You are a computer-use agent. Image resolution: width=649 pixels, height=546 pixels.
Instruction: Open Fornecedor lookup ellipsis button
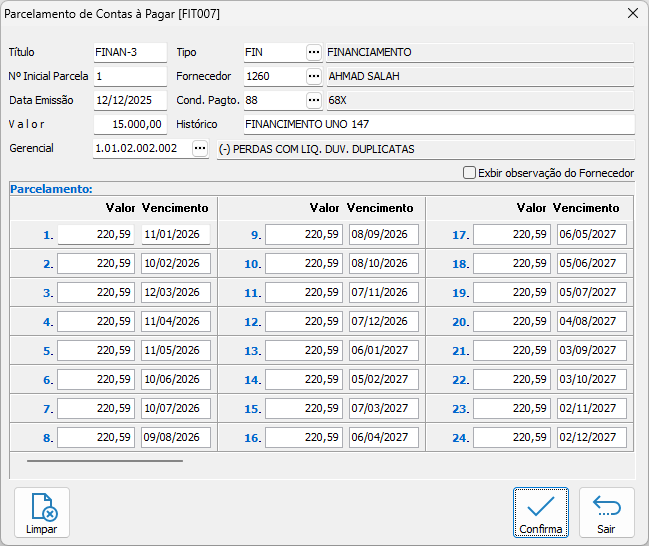(314, 76)
